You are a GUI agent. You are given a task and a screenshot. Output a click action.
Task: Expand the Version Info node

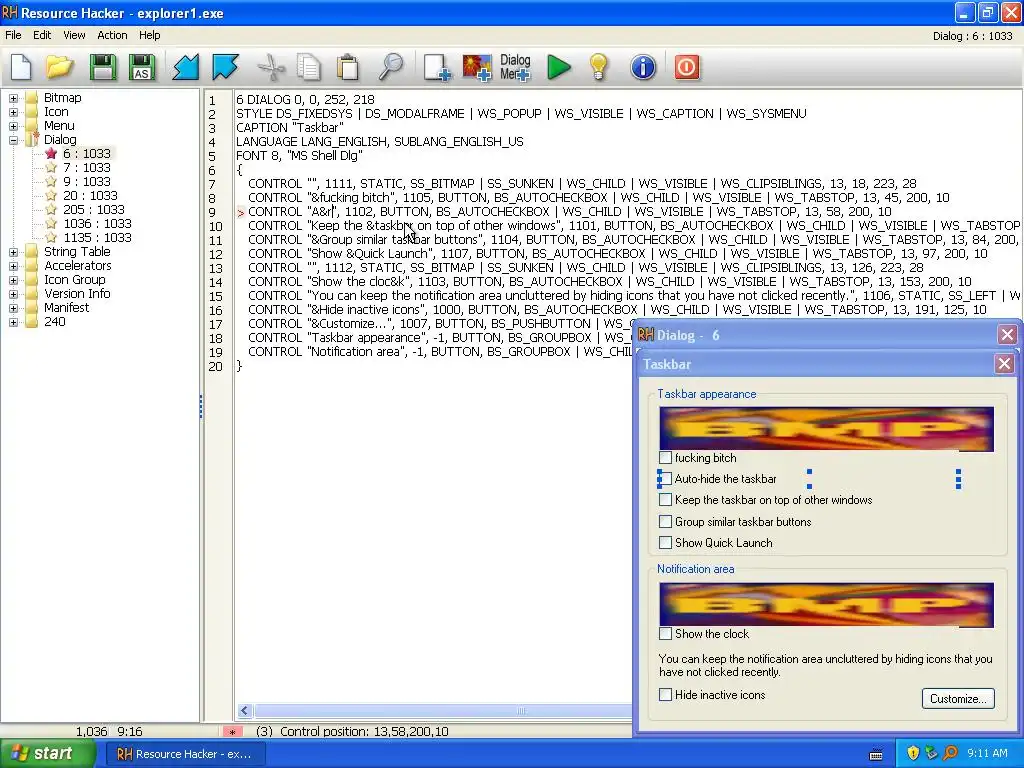13,294
